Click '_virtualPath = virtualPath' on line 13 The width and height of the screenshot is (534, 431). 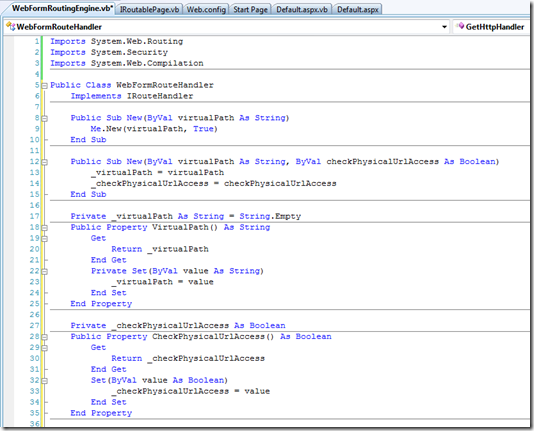click(157, 172)
